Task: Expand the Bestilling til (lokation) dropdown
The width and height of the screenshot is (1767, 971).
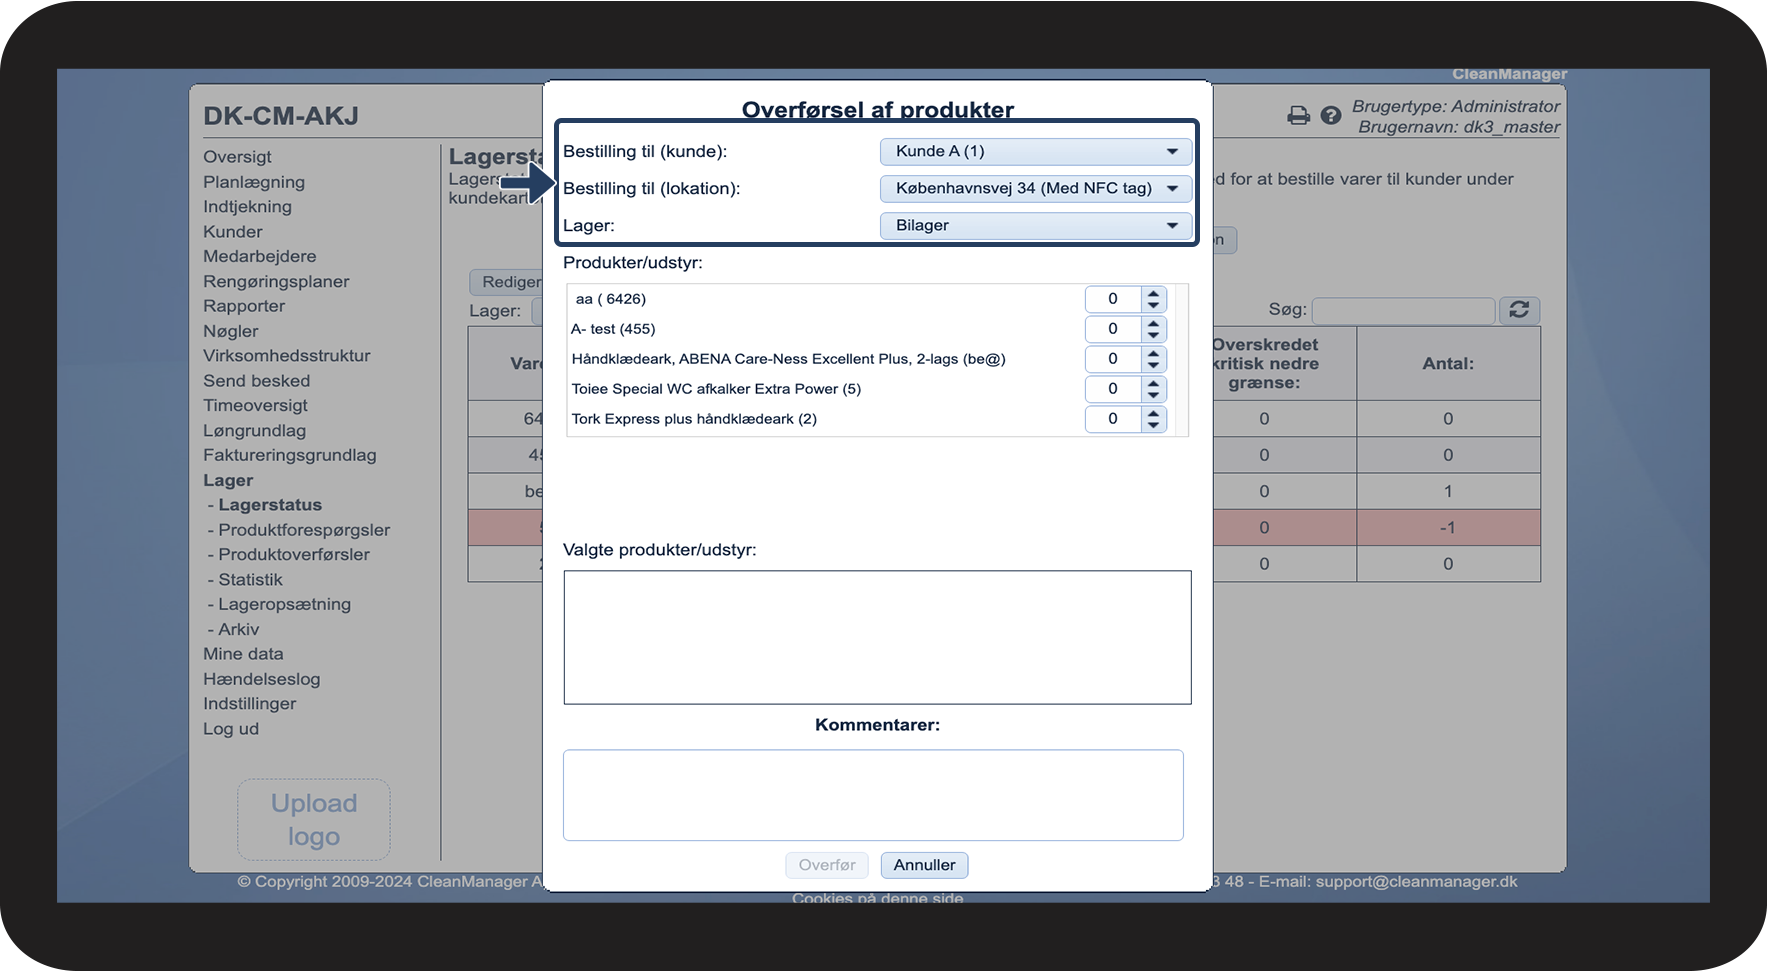Action: (x=1036, y=188)
